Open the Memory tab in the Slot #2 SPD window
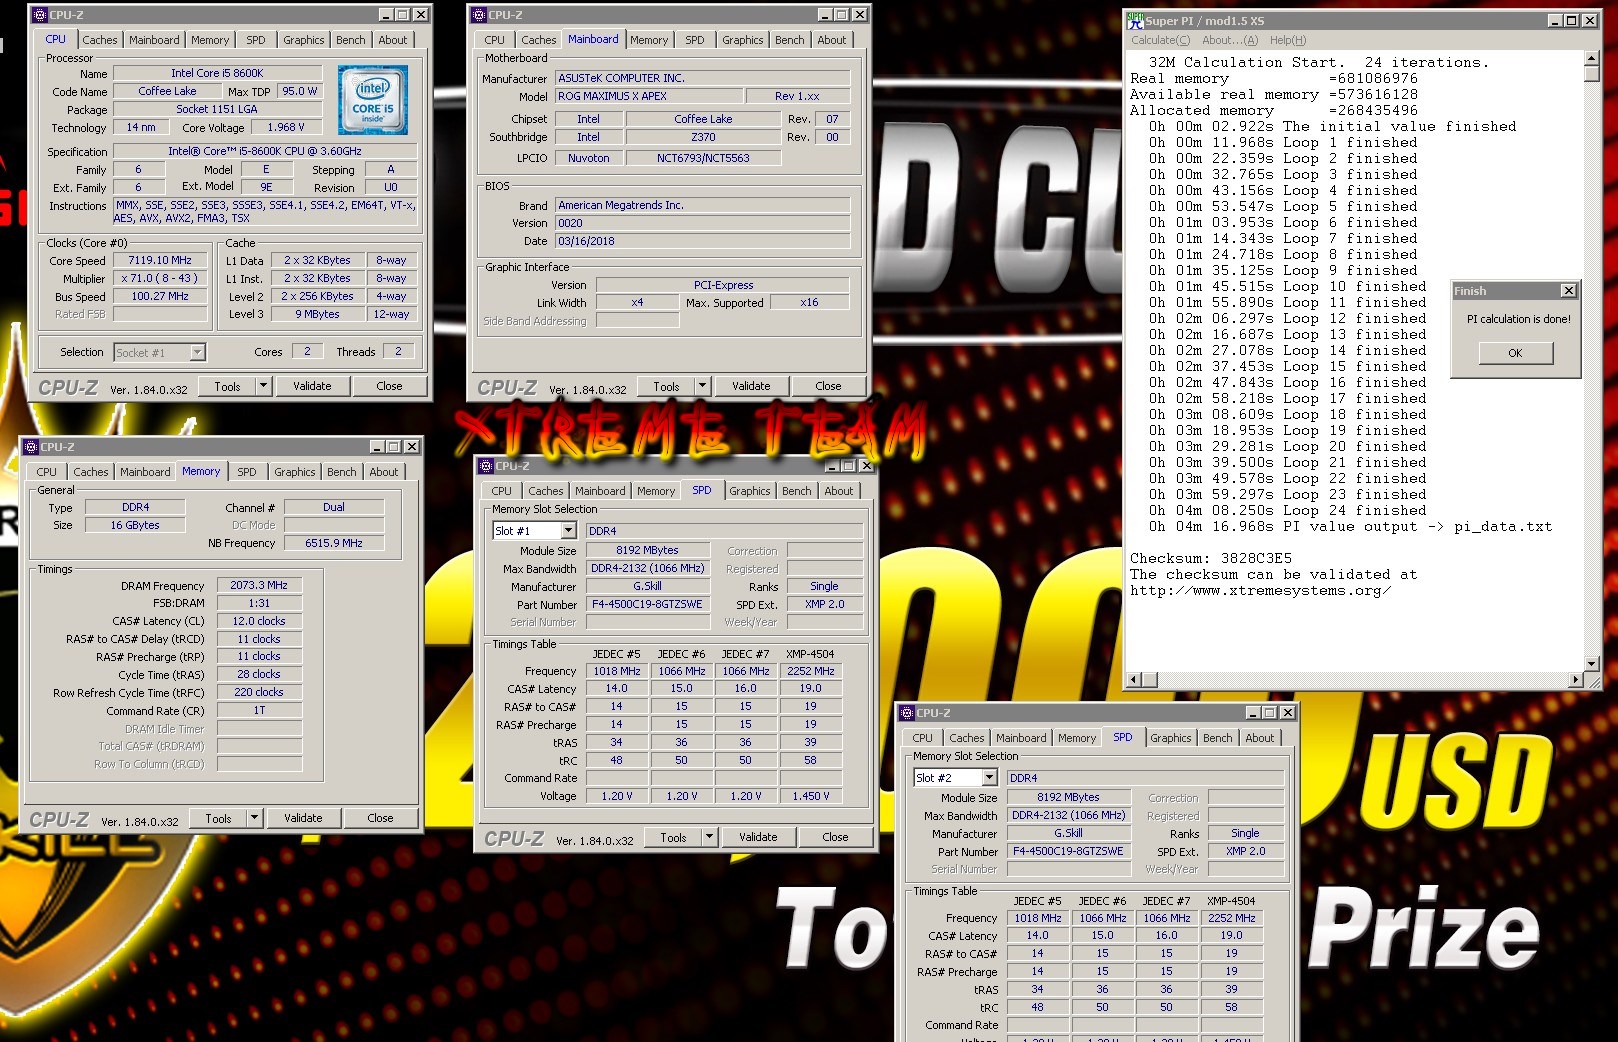 (1077, 738)
